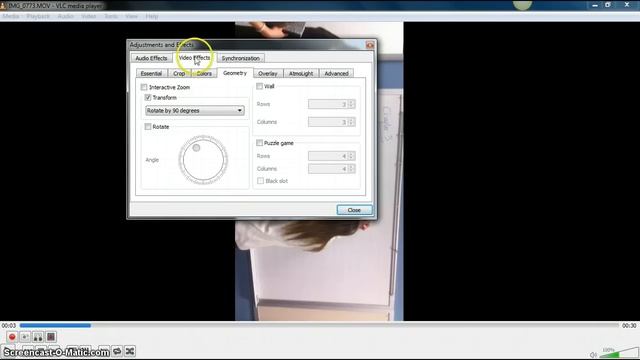Click the Wall Columns spinner arrows

(351, 122)
